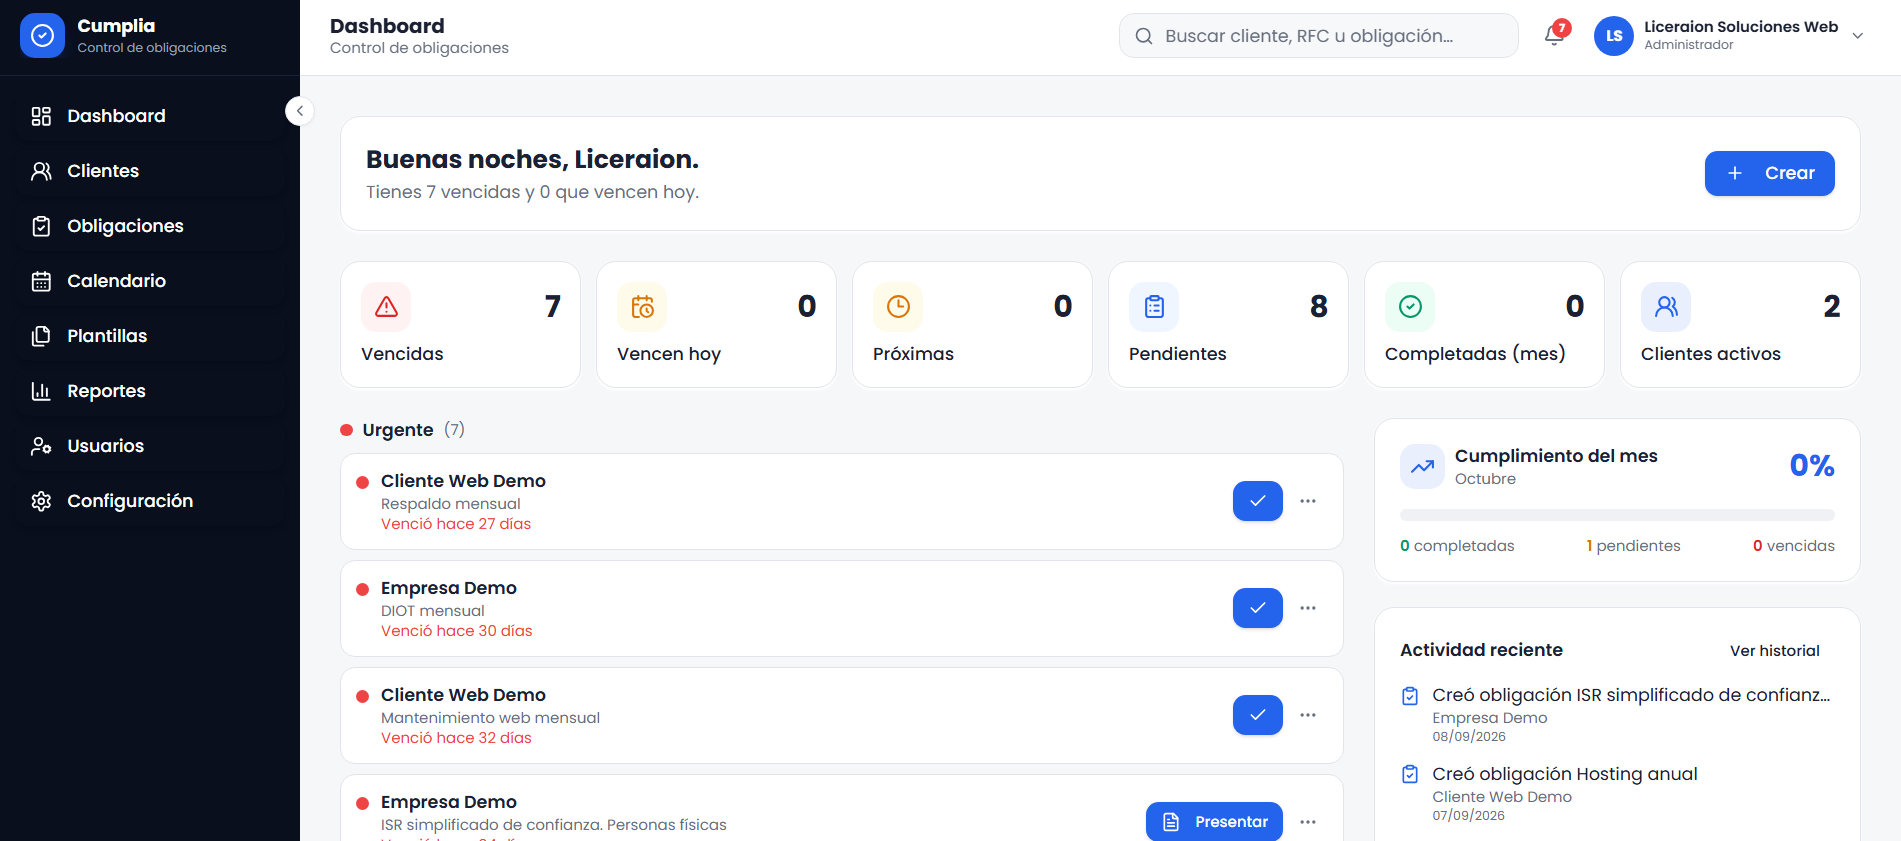Viewport: 1901px width, 841px height.
Task: Click the search magnifier icon
Action: (1144, 36)
